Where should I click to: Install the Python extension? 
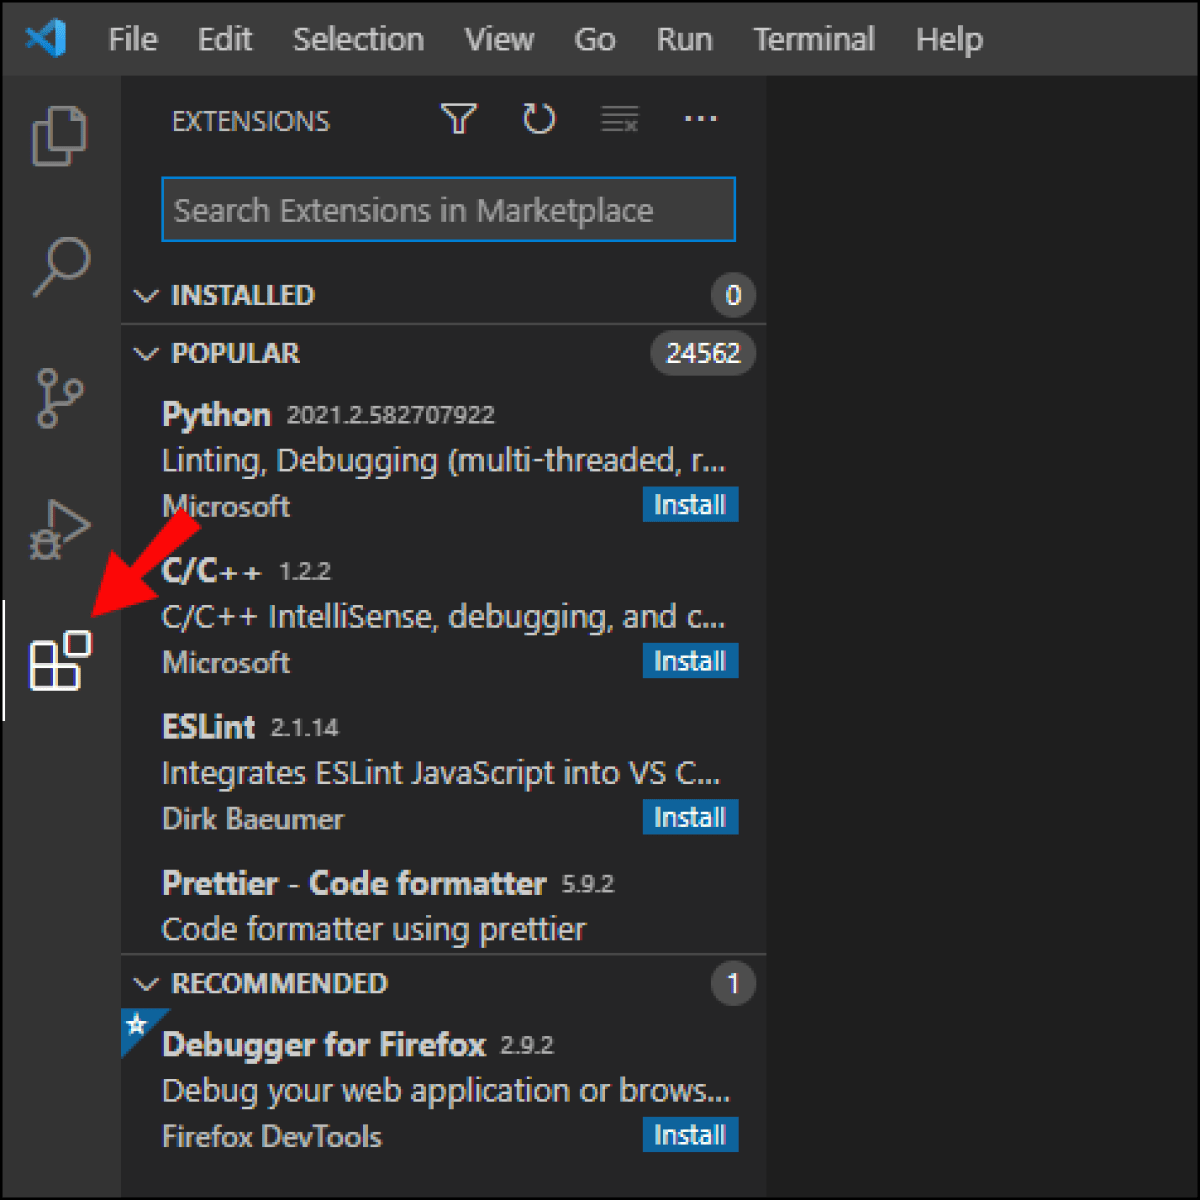coord(689,505)
